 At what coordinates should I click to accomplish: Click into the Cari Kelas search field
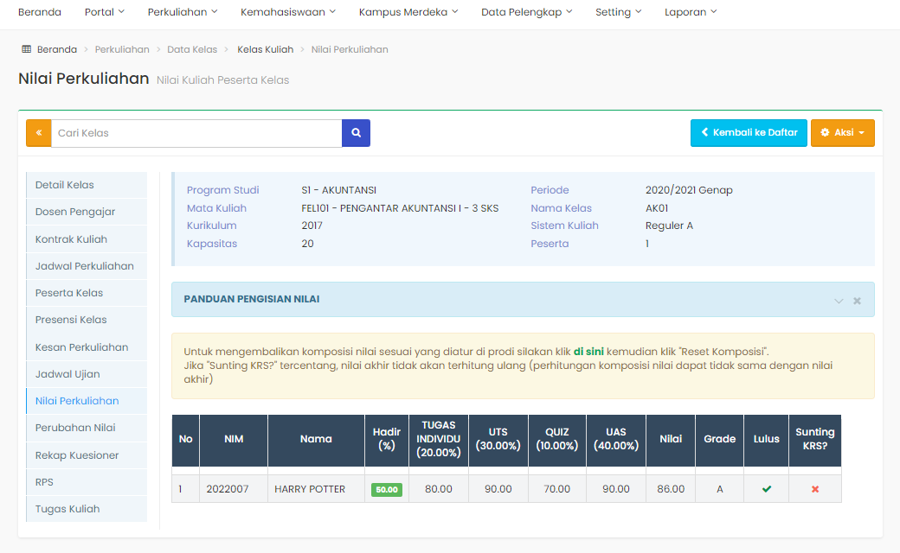point(196,133)
